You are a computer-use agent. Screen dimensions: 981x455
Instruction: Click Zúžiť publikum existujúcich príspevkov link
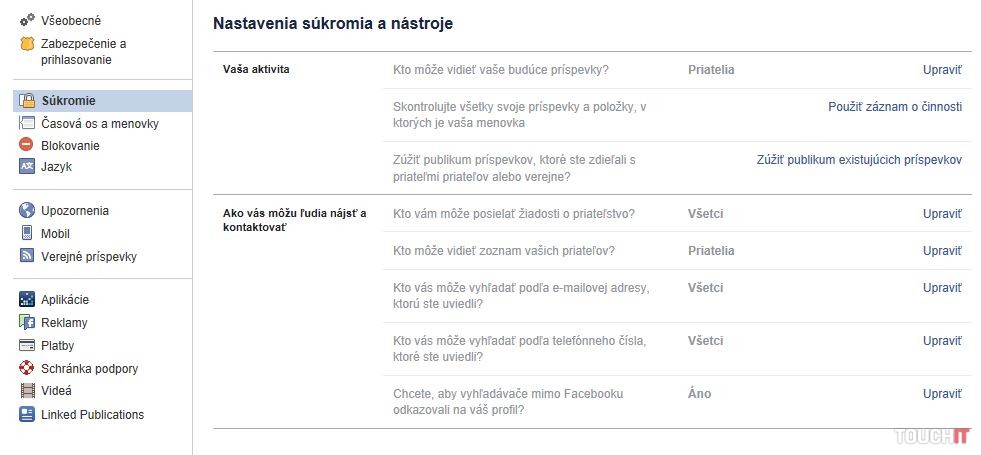[859, 160]
